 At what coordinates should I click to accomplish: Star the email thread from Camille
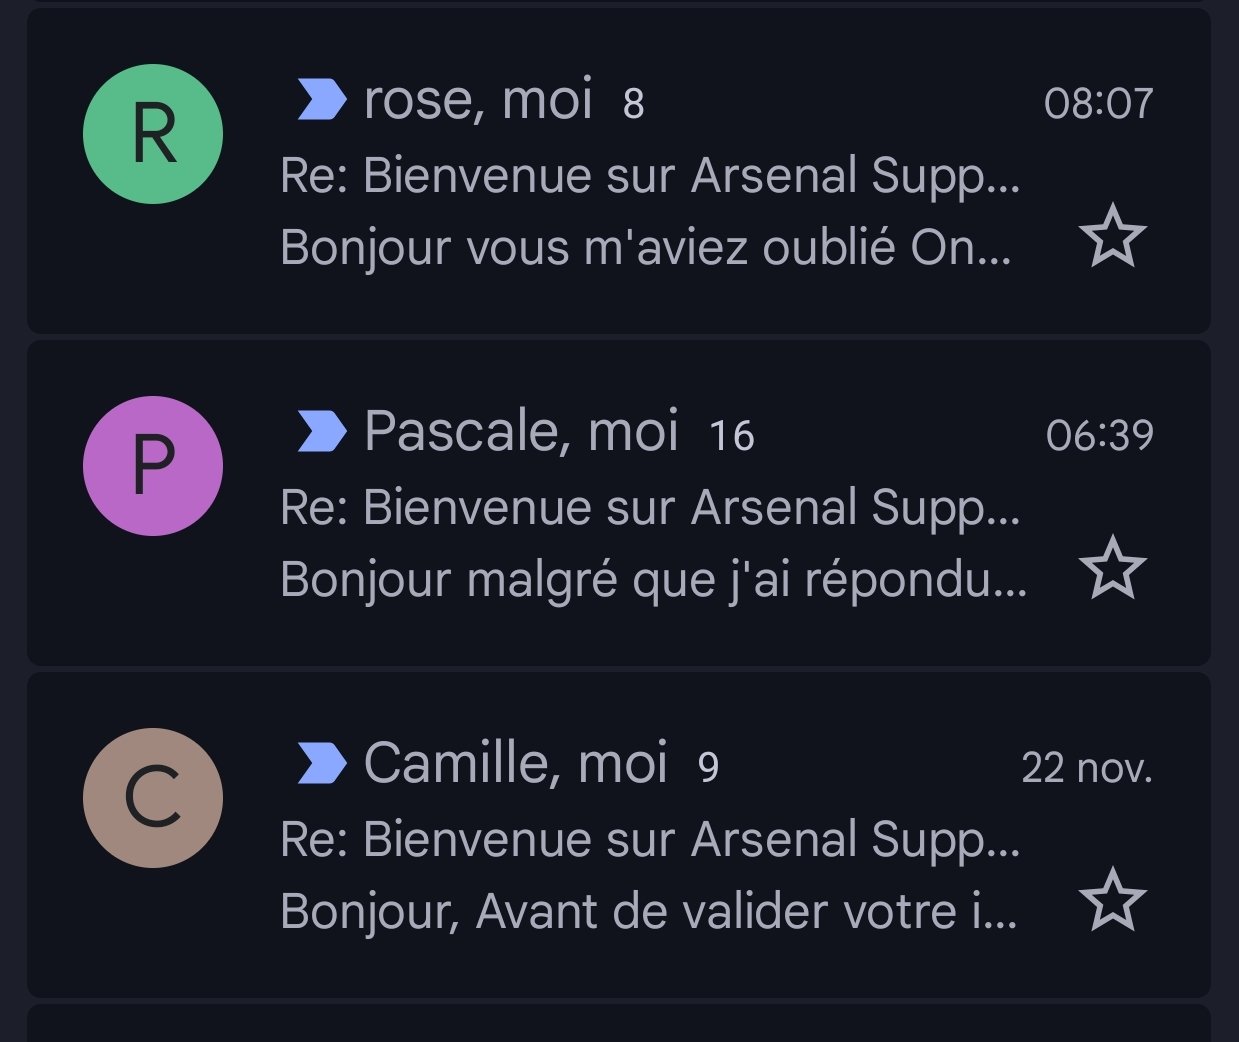coord(1112,900)
